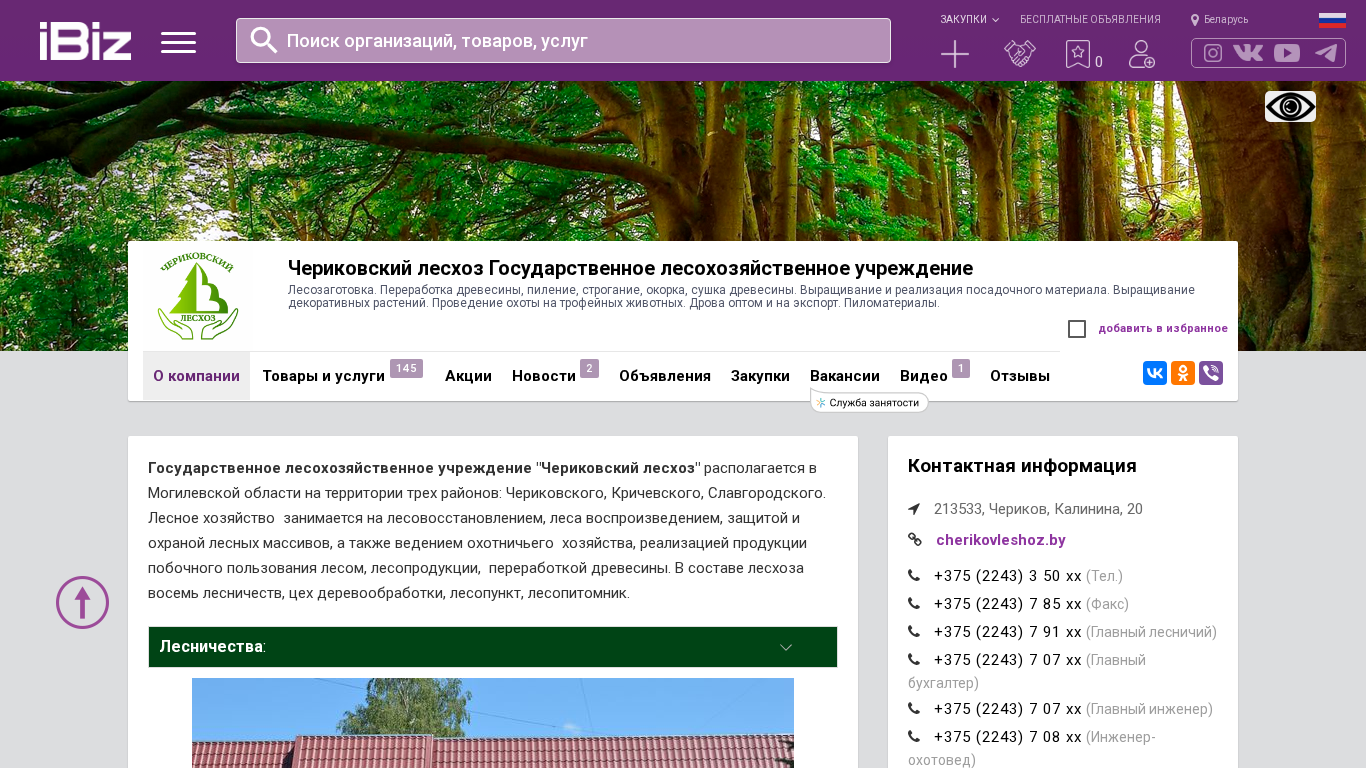This screenshot has height=768, width=1366.
Task: Expand the 'Лесничества' accordion section
Action: click(x=492, y=647)
